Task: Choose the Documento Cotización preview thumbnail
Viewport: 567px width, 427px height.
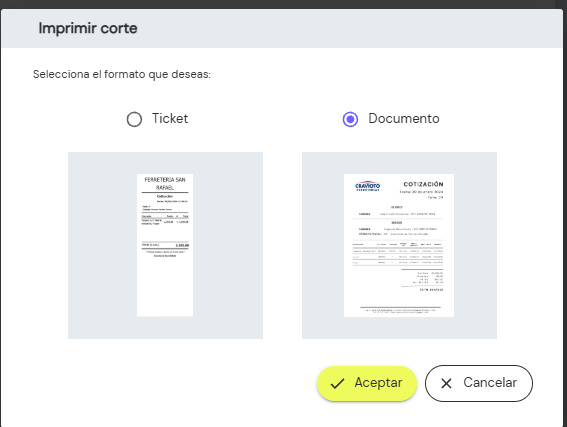Action: pyautogui.click(x=399, y=245)
